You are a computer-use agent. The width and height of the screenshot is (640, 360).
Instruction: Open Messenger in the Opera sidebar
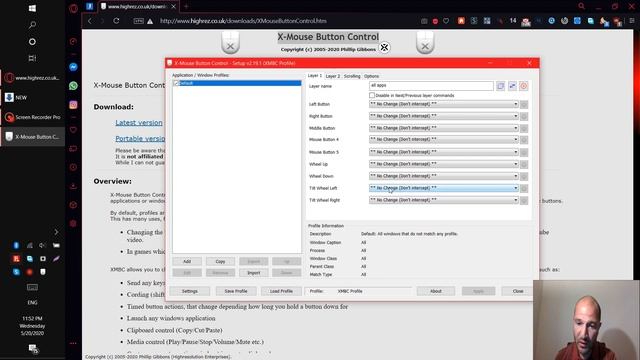(x=73, y=67)
